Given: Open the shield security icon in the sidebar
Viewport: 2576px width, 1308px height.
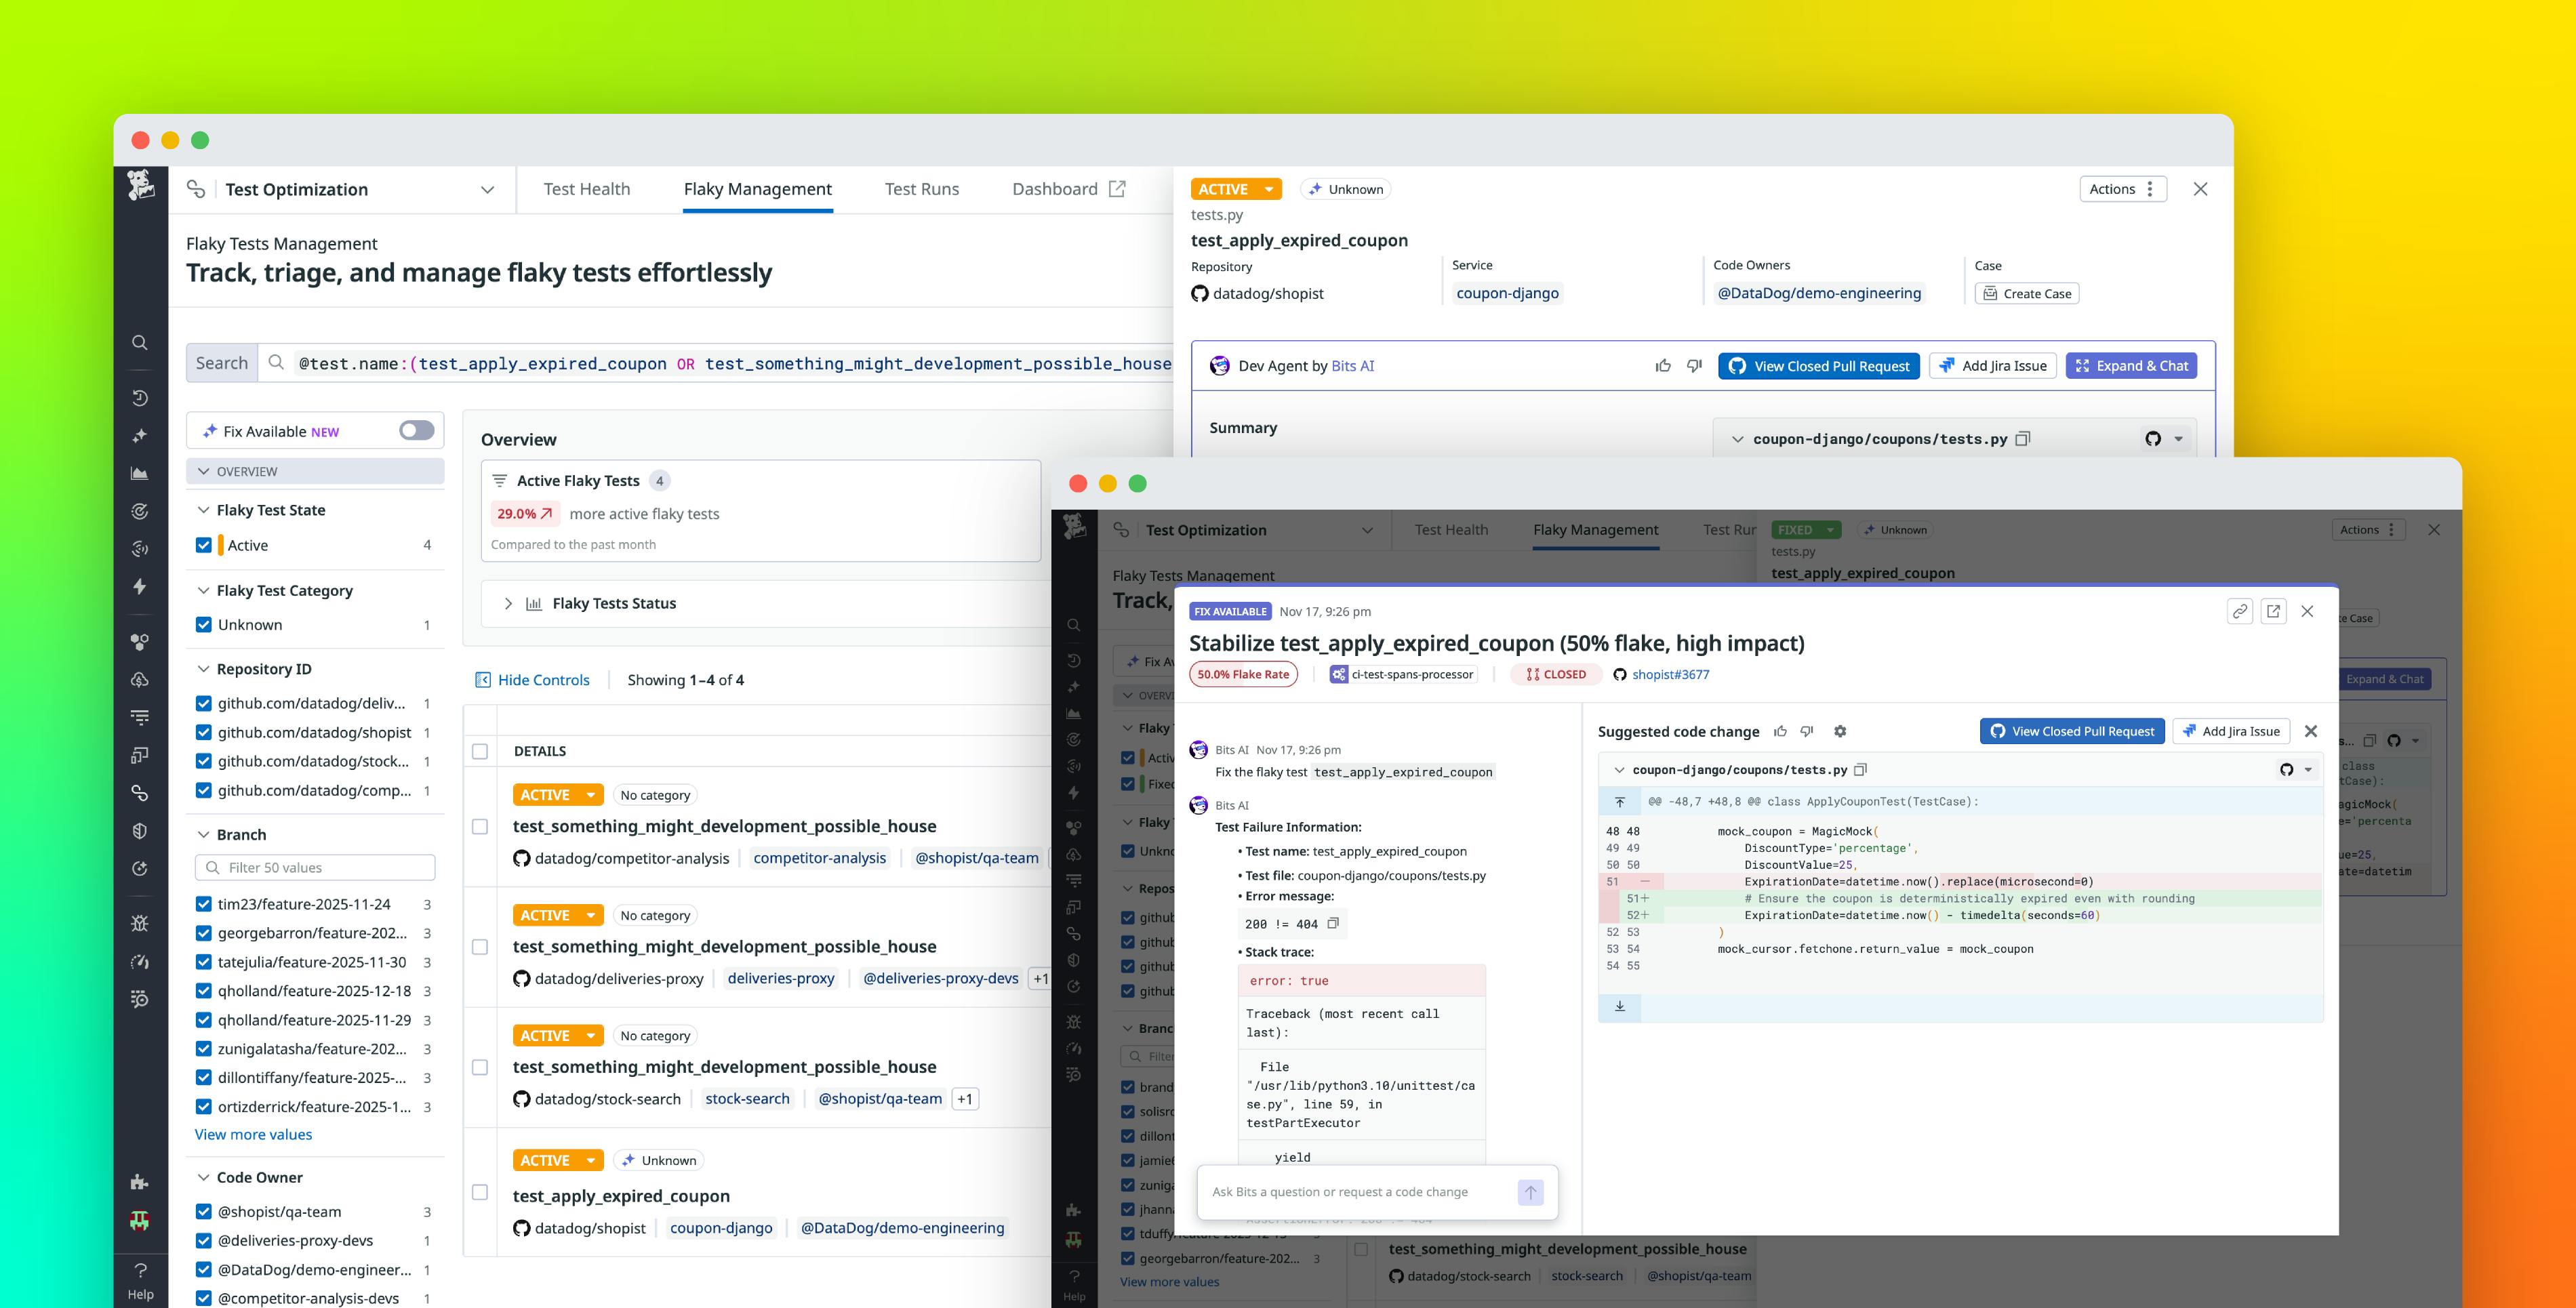Looking at the screenshot, I should tap(140, 830).
